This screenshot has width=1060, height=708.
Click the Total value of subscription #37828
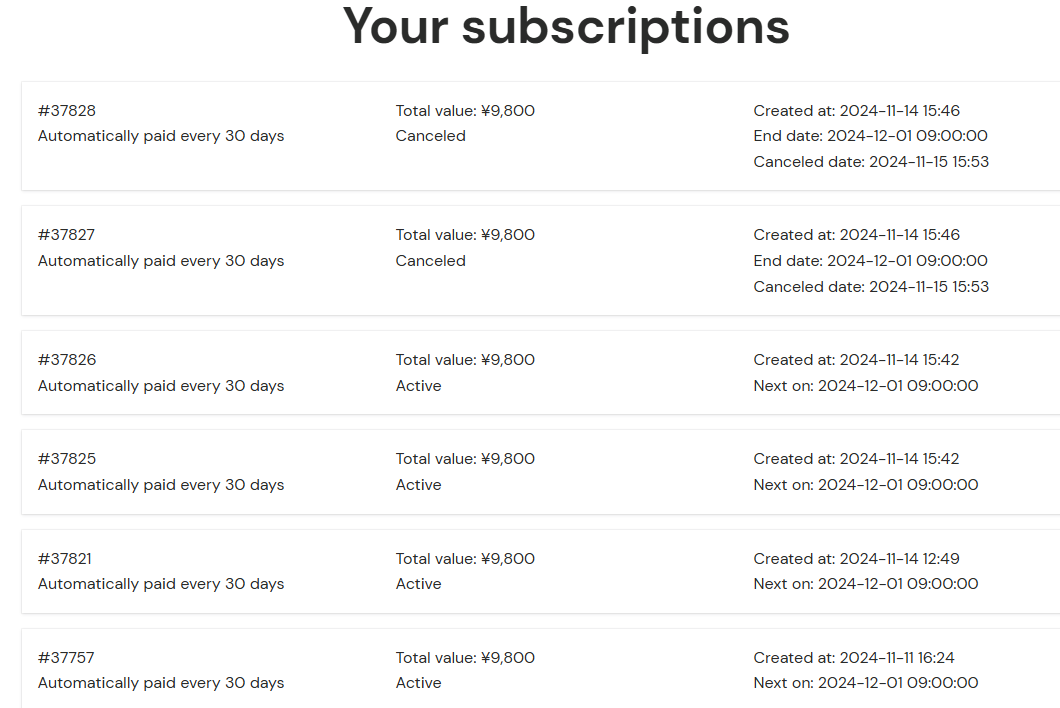465,111
